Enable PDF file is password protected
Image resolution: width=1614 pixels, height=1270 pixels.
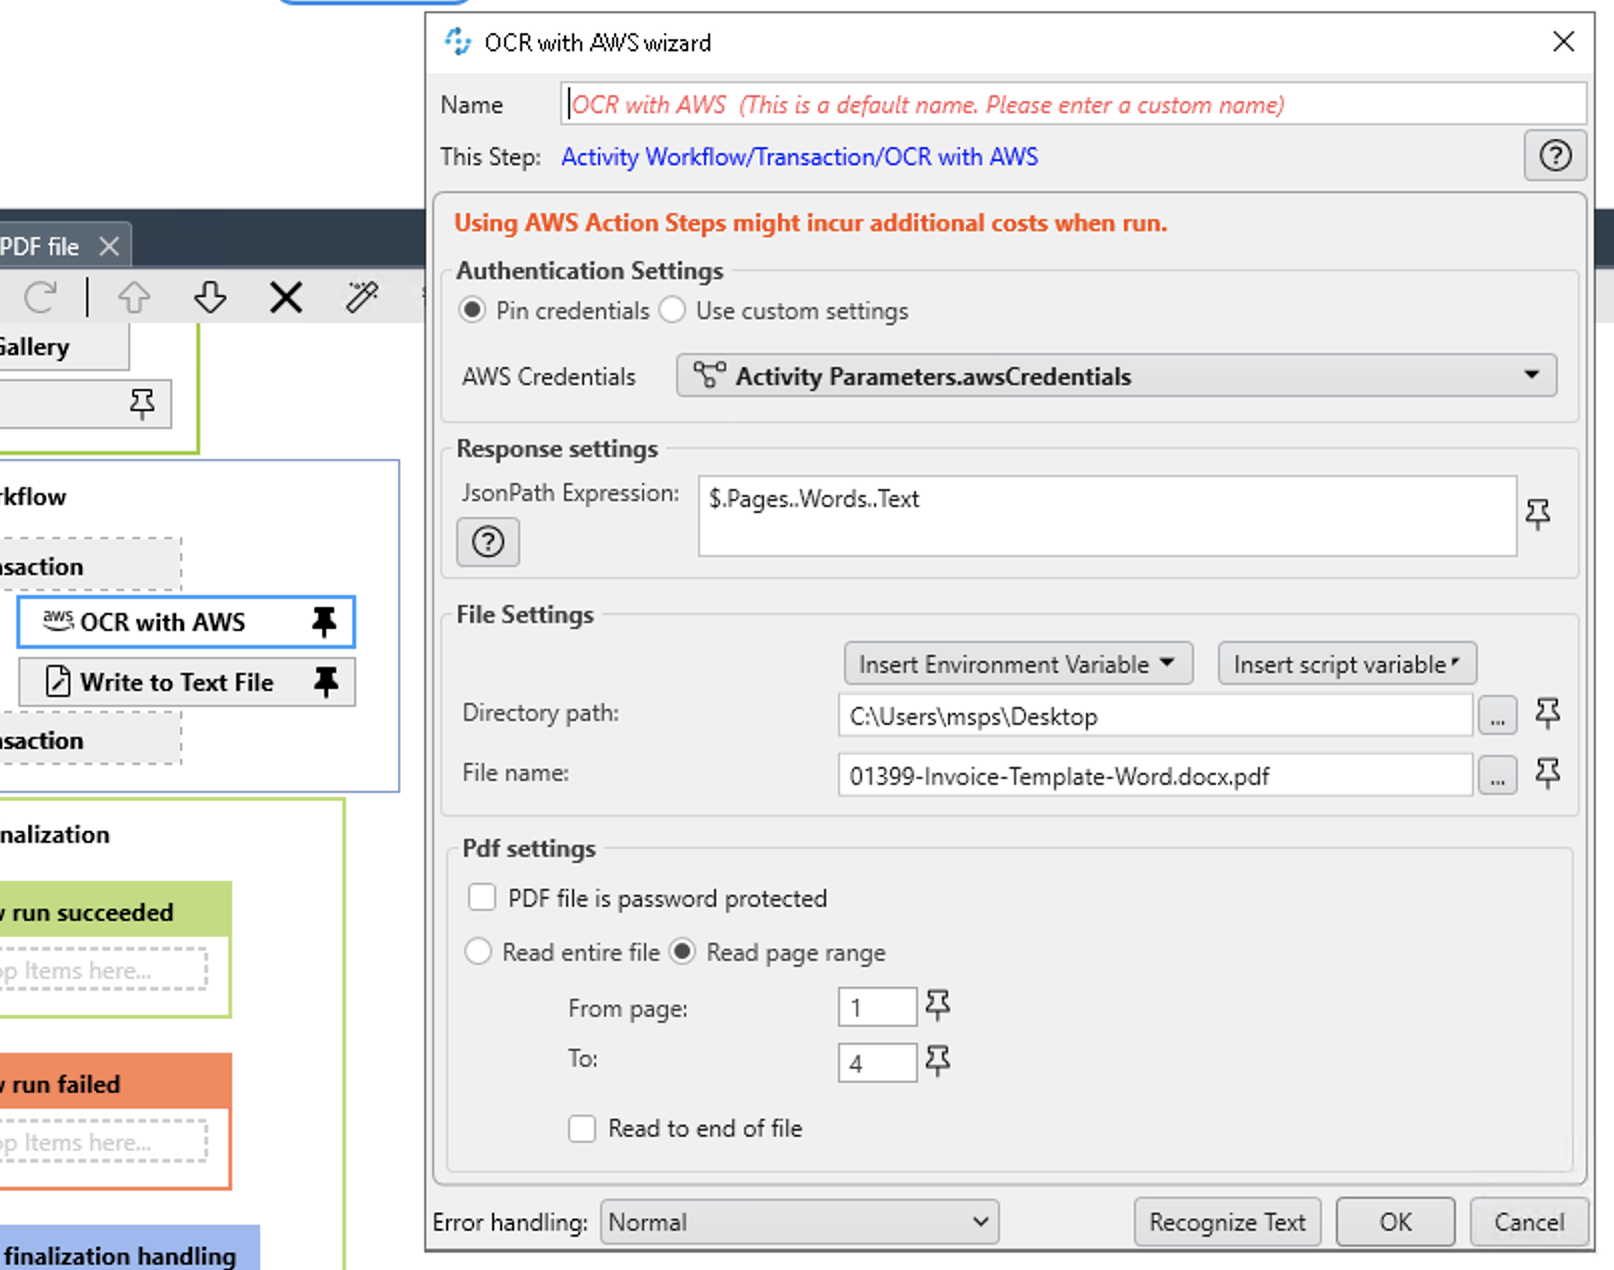click(x=482, y=897)
